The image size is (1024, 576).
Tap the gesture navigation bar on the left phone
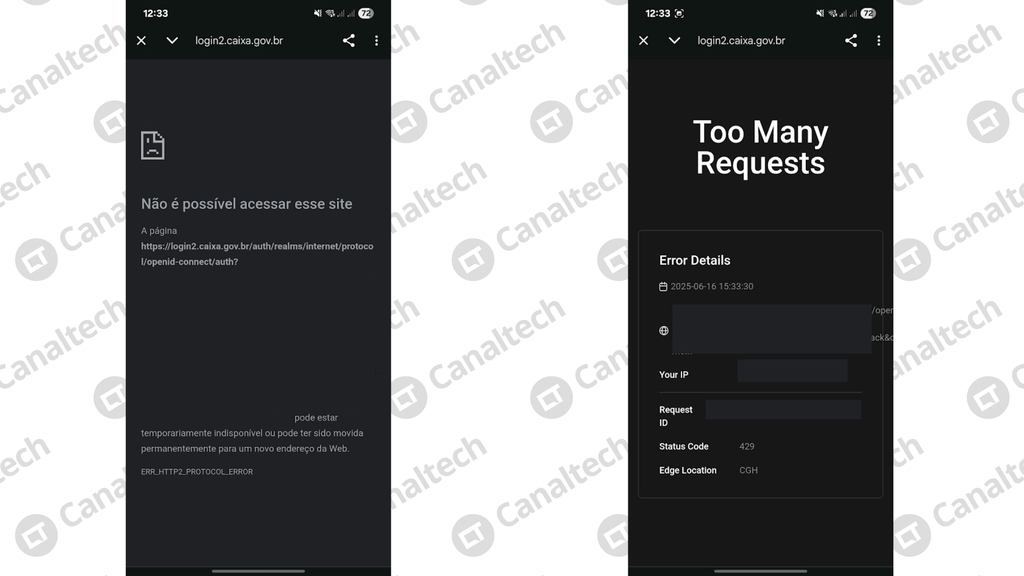point(259,571)
